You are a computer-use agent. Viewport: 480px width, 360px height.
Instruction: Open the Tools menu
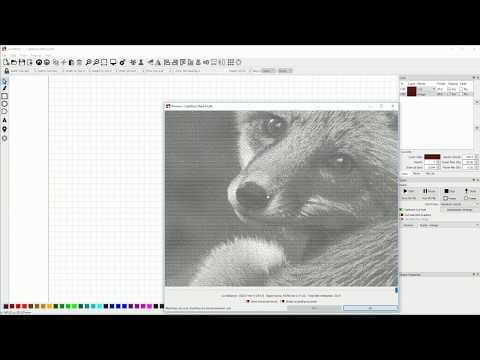tap(24, 55)
